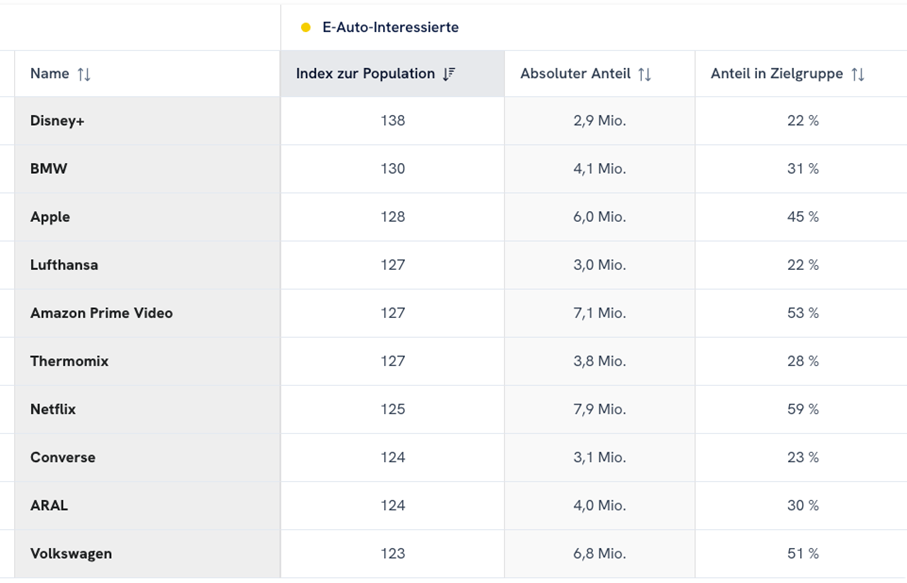Click sort arrows icon beside Absoluter Anteil

(x=644, y=74)
